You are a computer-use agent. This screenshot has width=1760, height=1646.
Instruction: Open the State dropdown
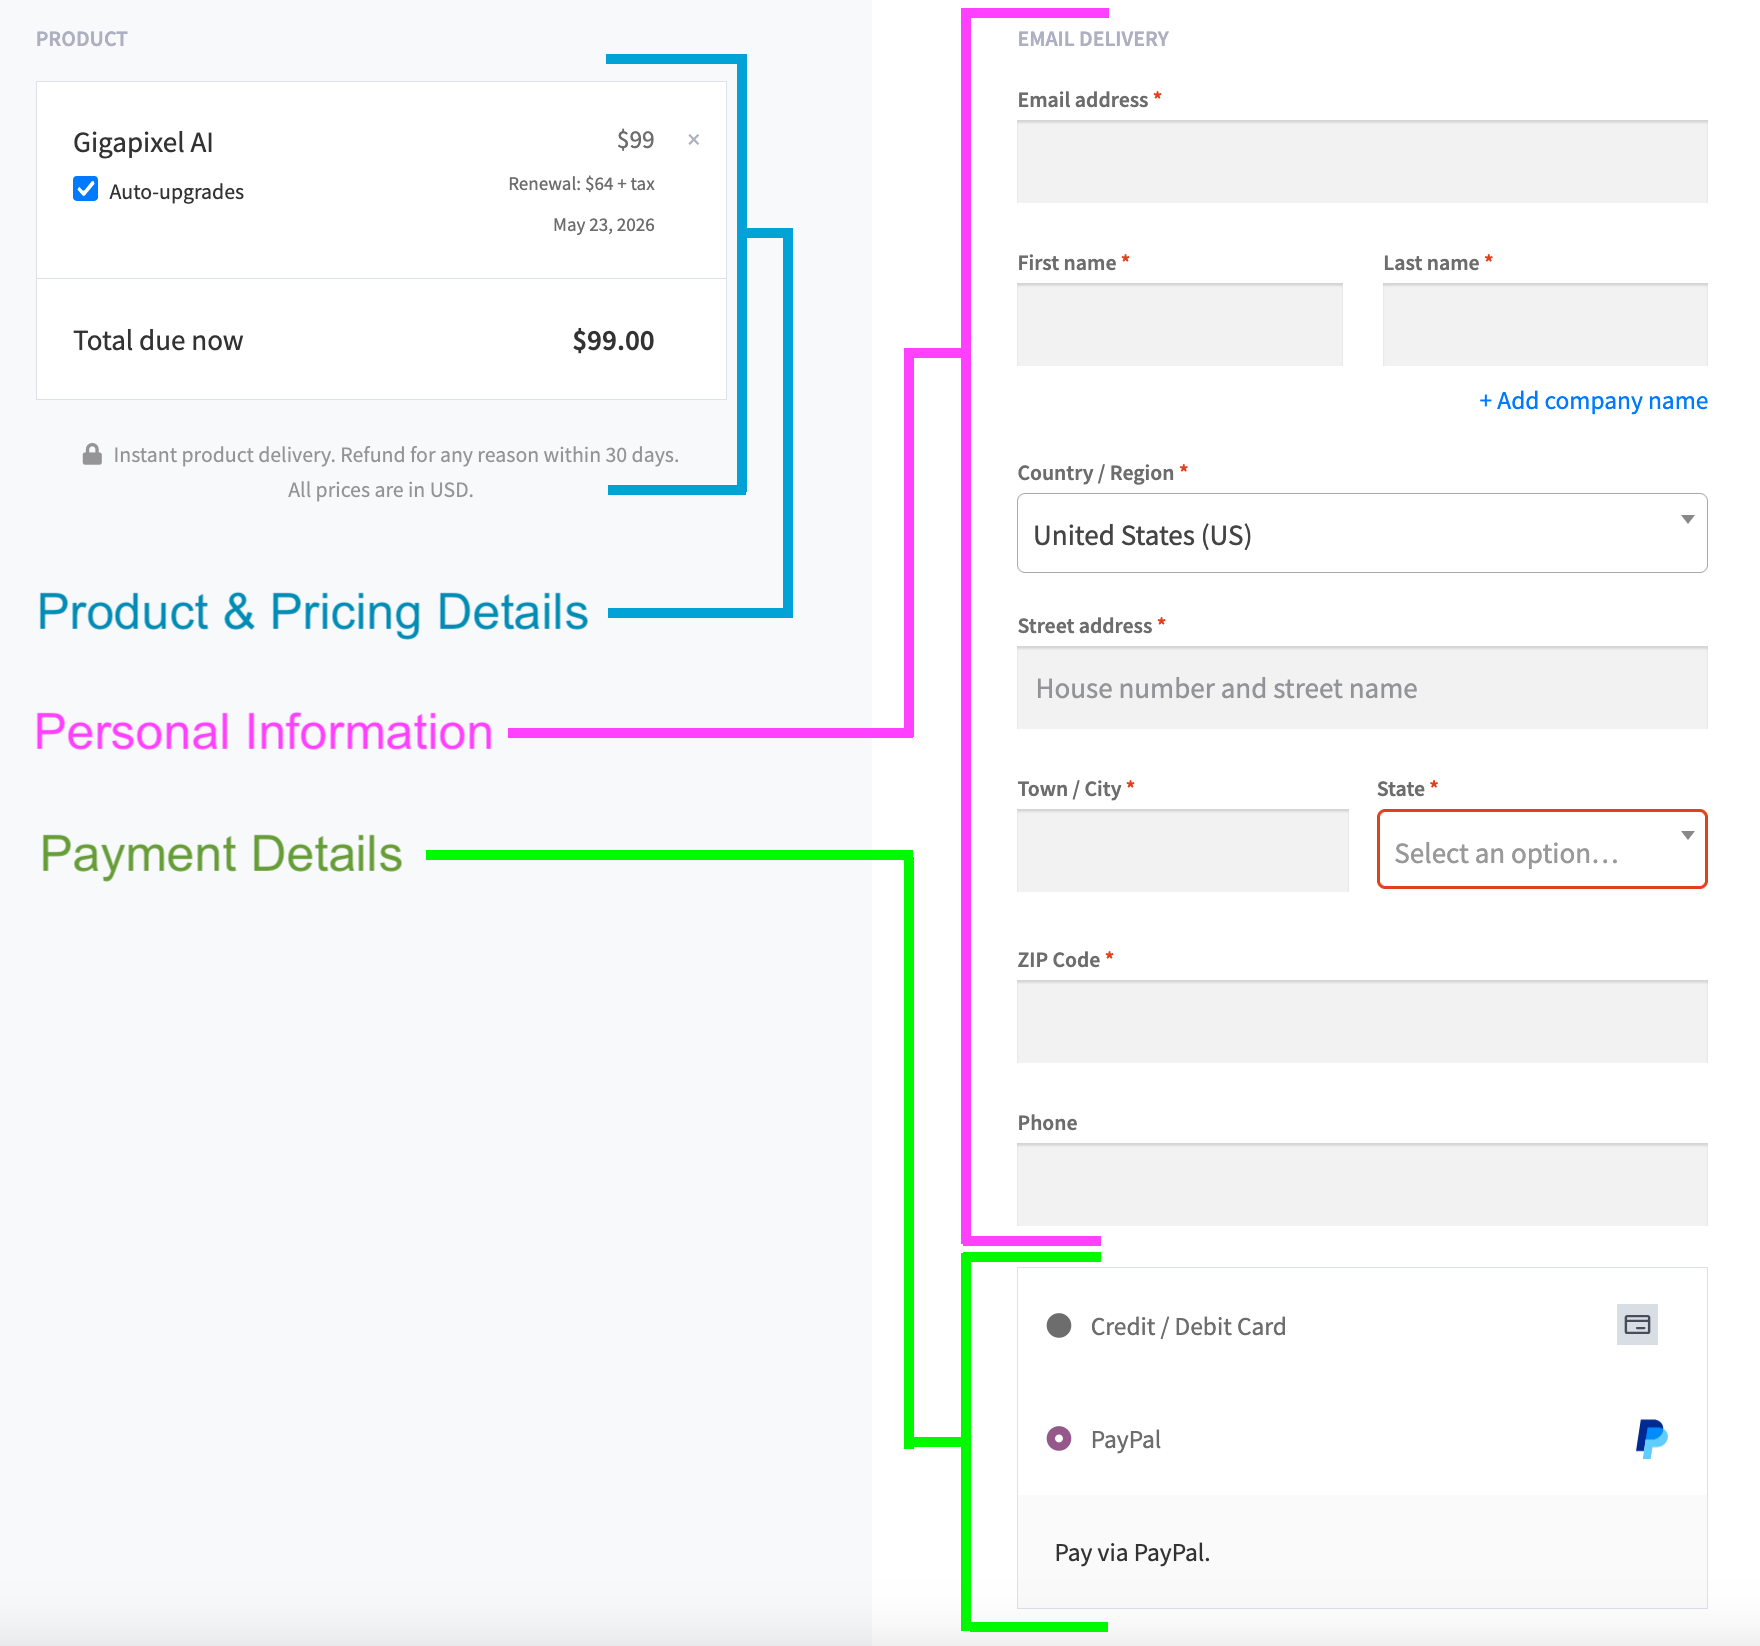(1542, 849)
